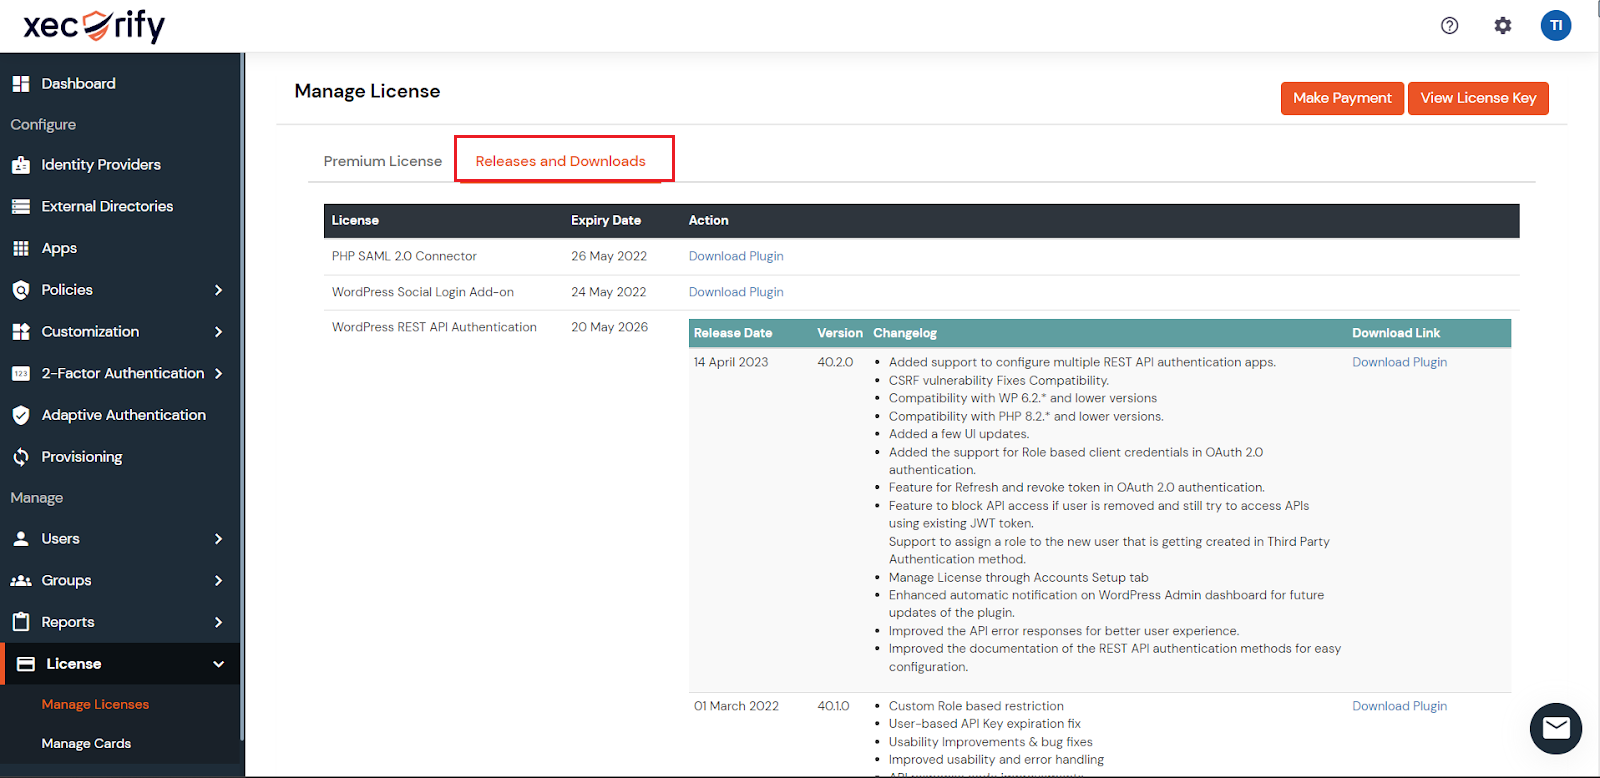Click the Changelog column header
The width and height of the screenshot is (1600, 778).
(905, 333)
